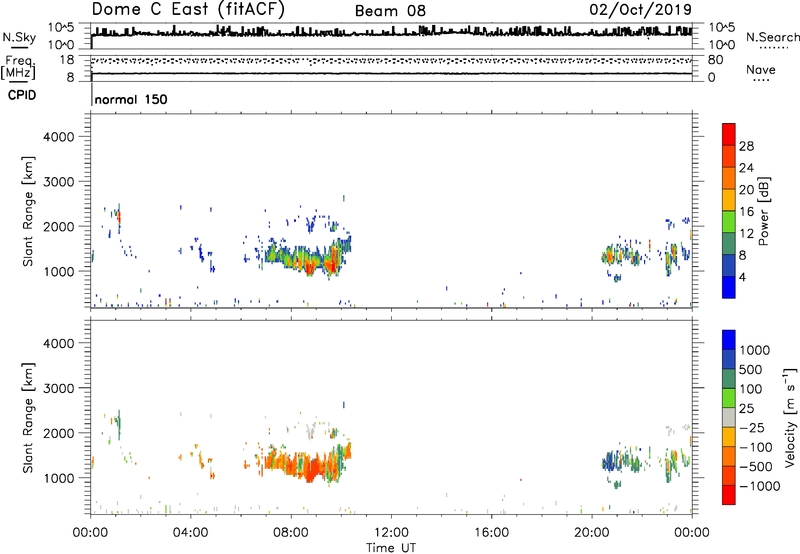This screenshot has width=800, height=554.
Task: Click the 'Power [dB]' colorbar title
Action: (x=763, y=211)
